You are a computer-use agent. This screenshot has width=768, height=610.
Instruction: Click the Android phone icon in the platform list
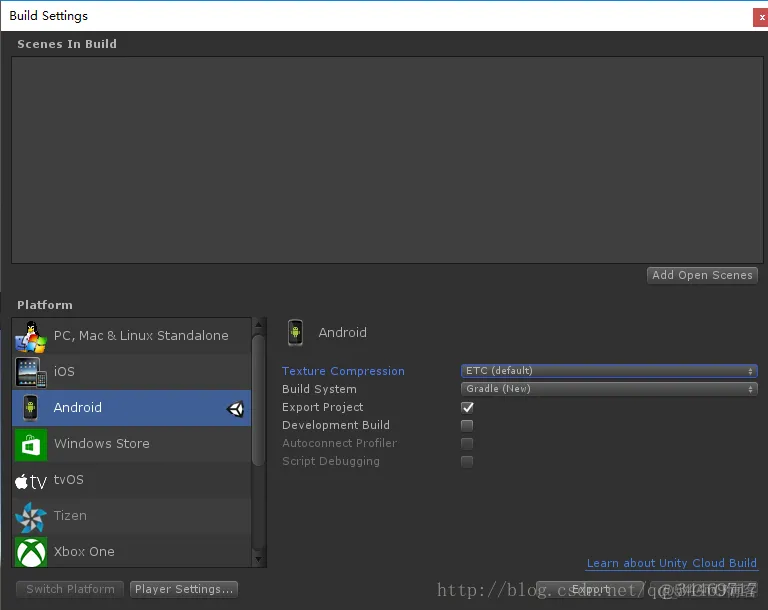pyautogui.click(x=30, y=408)
